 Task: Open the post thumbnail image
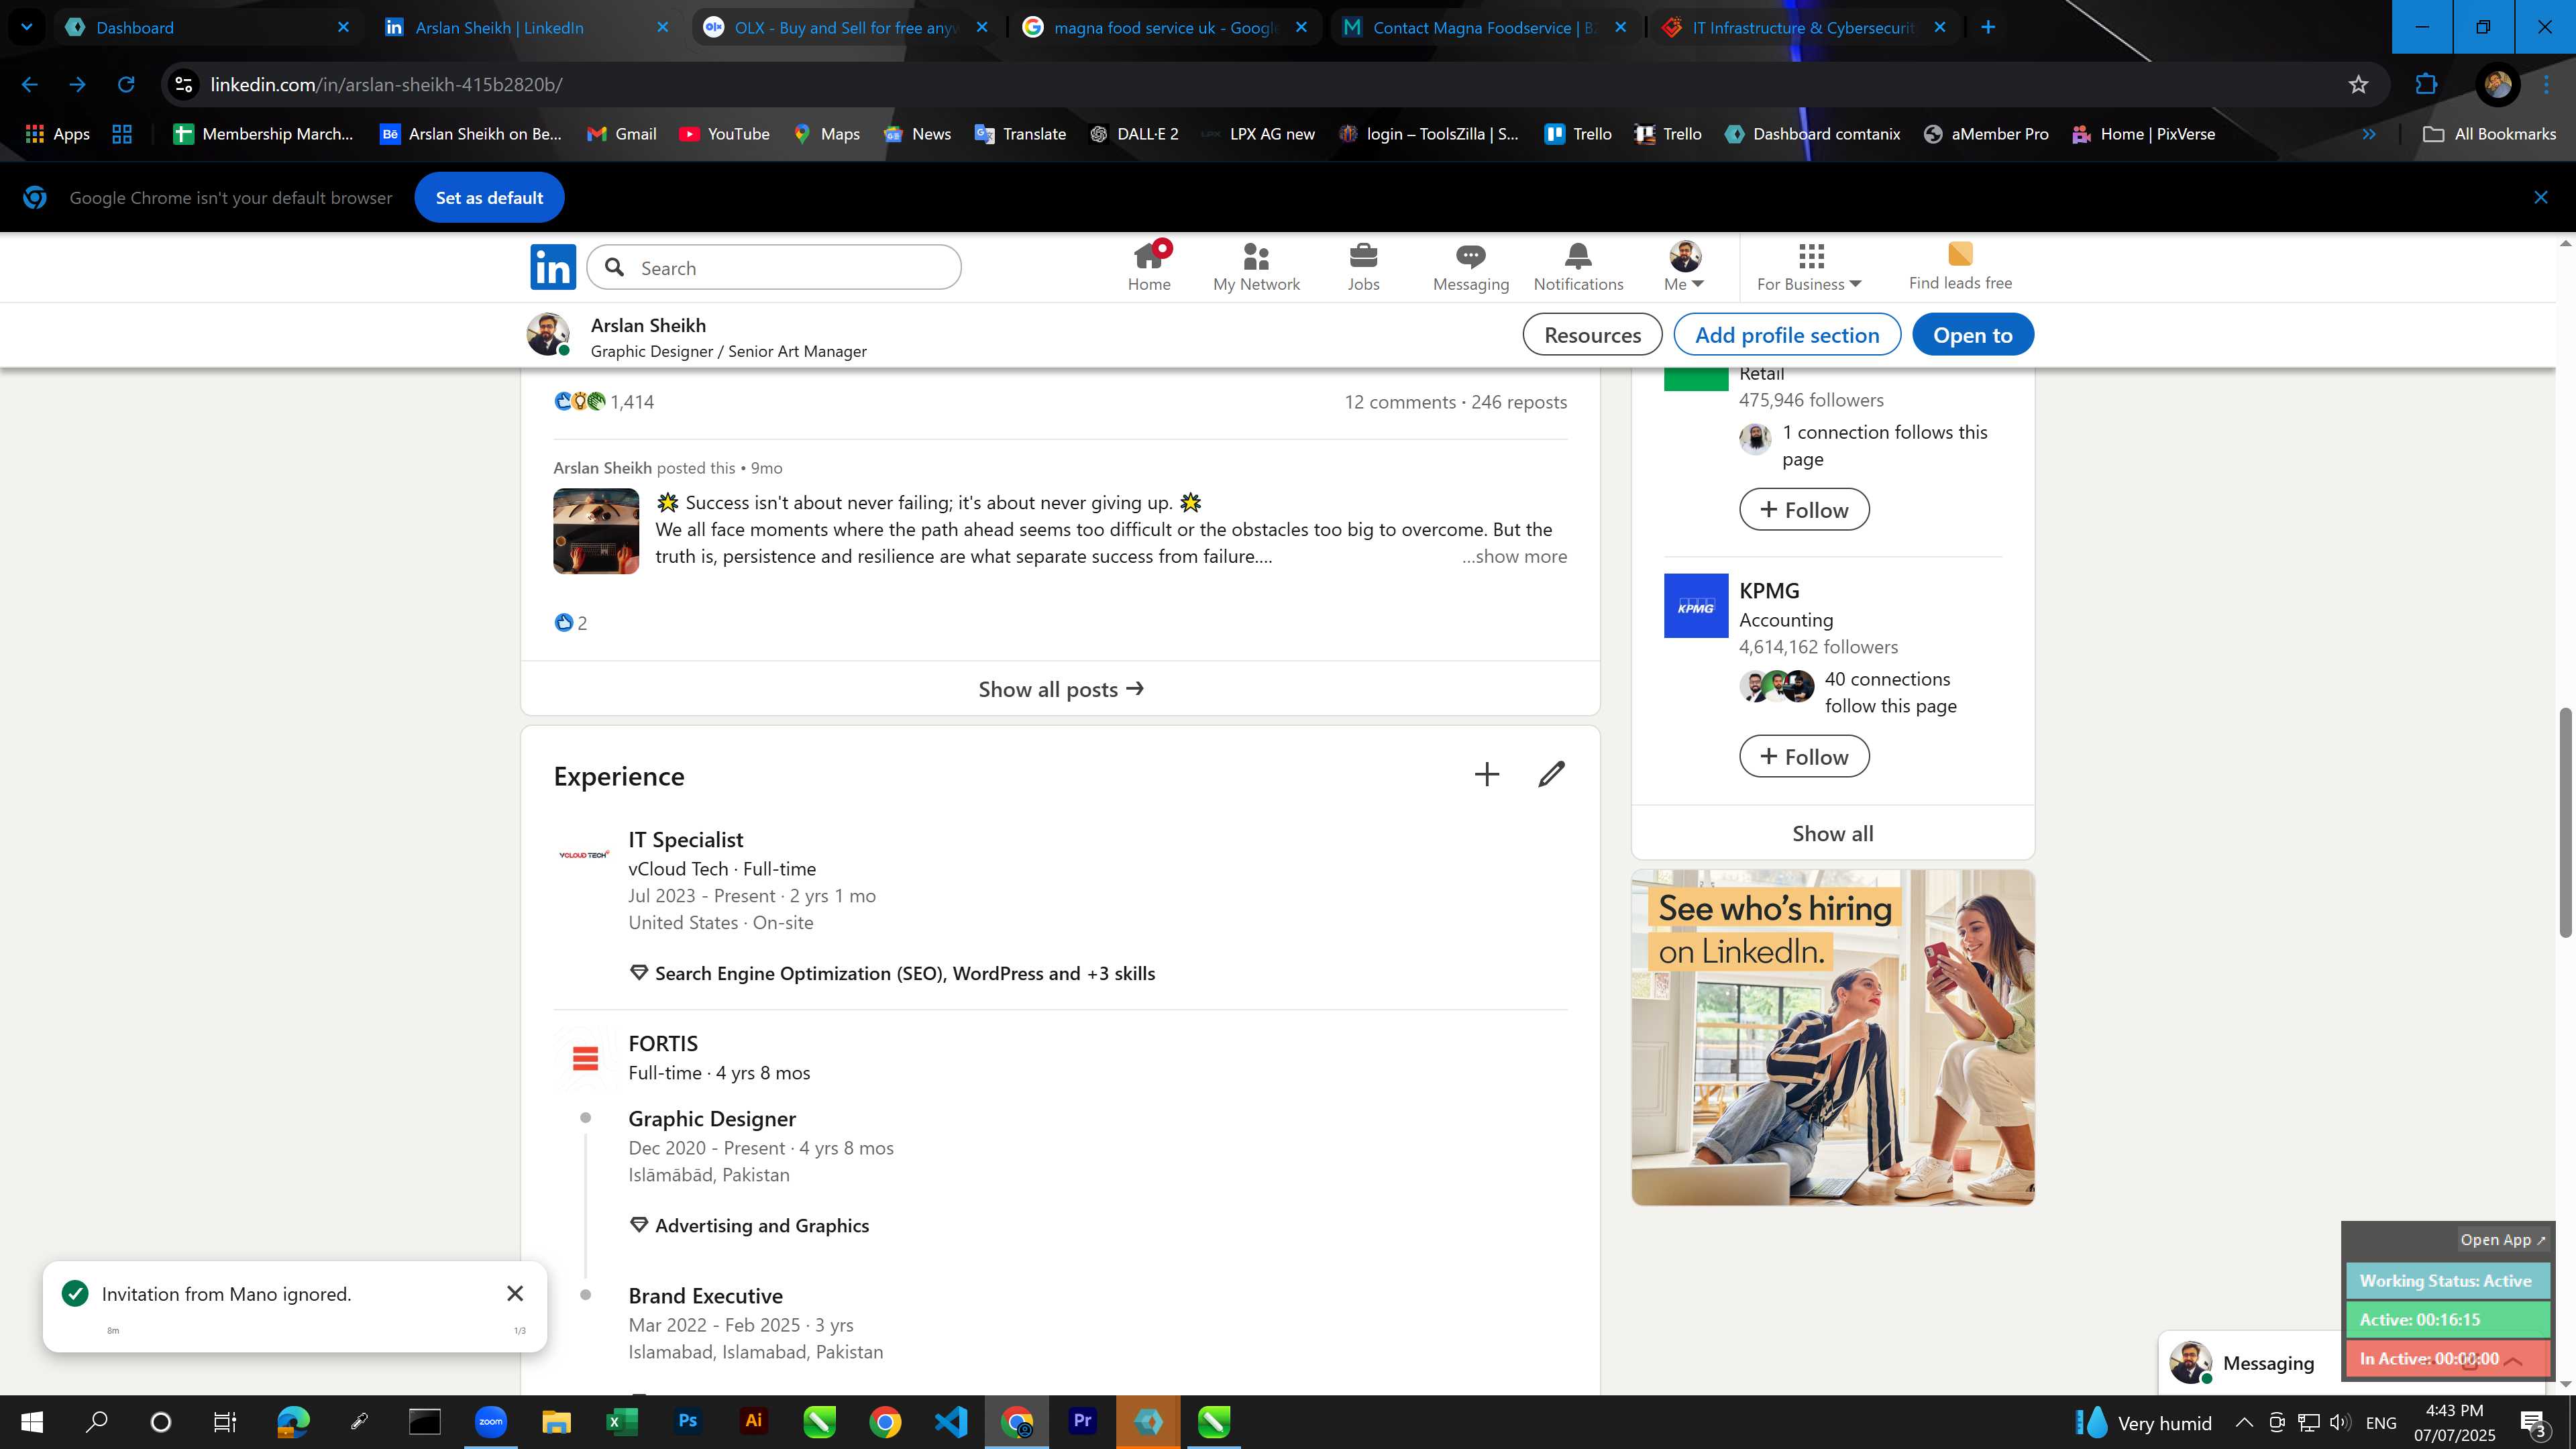596,530
